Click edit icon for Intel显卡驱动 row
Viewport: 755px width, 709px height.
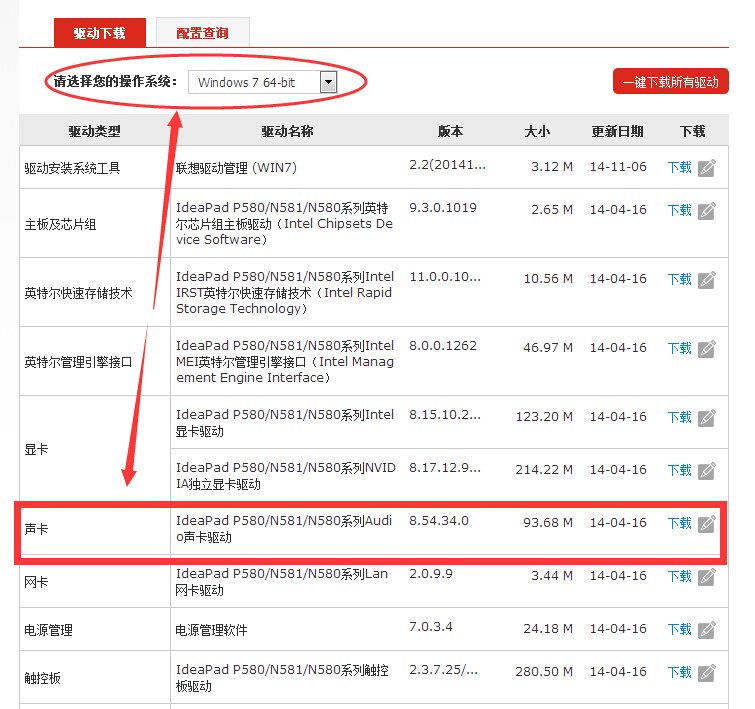pos(706,418)
